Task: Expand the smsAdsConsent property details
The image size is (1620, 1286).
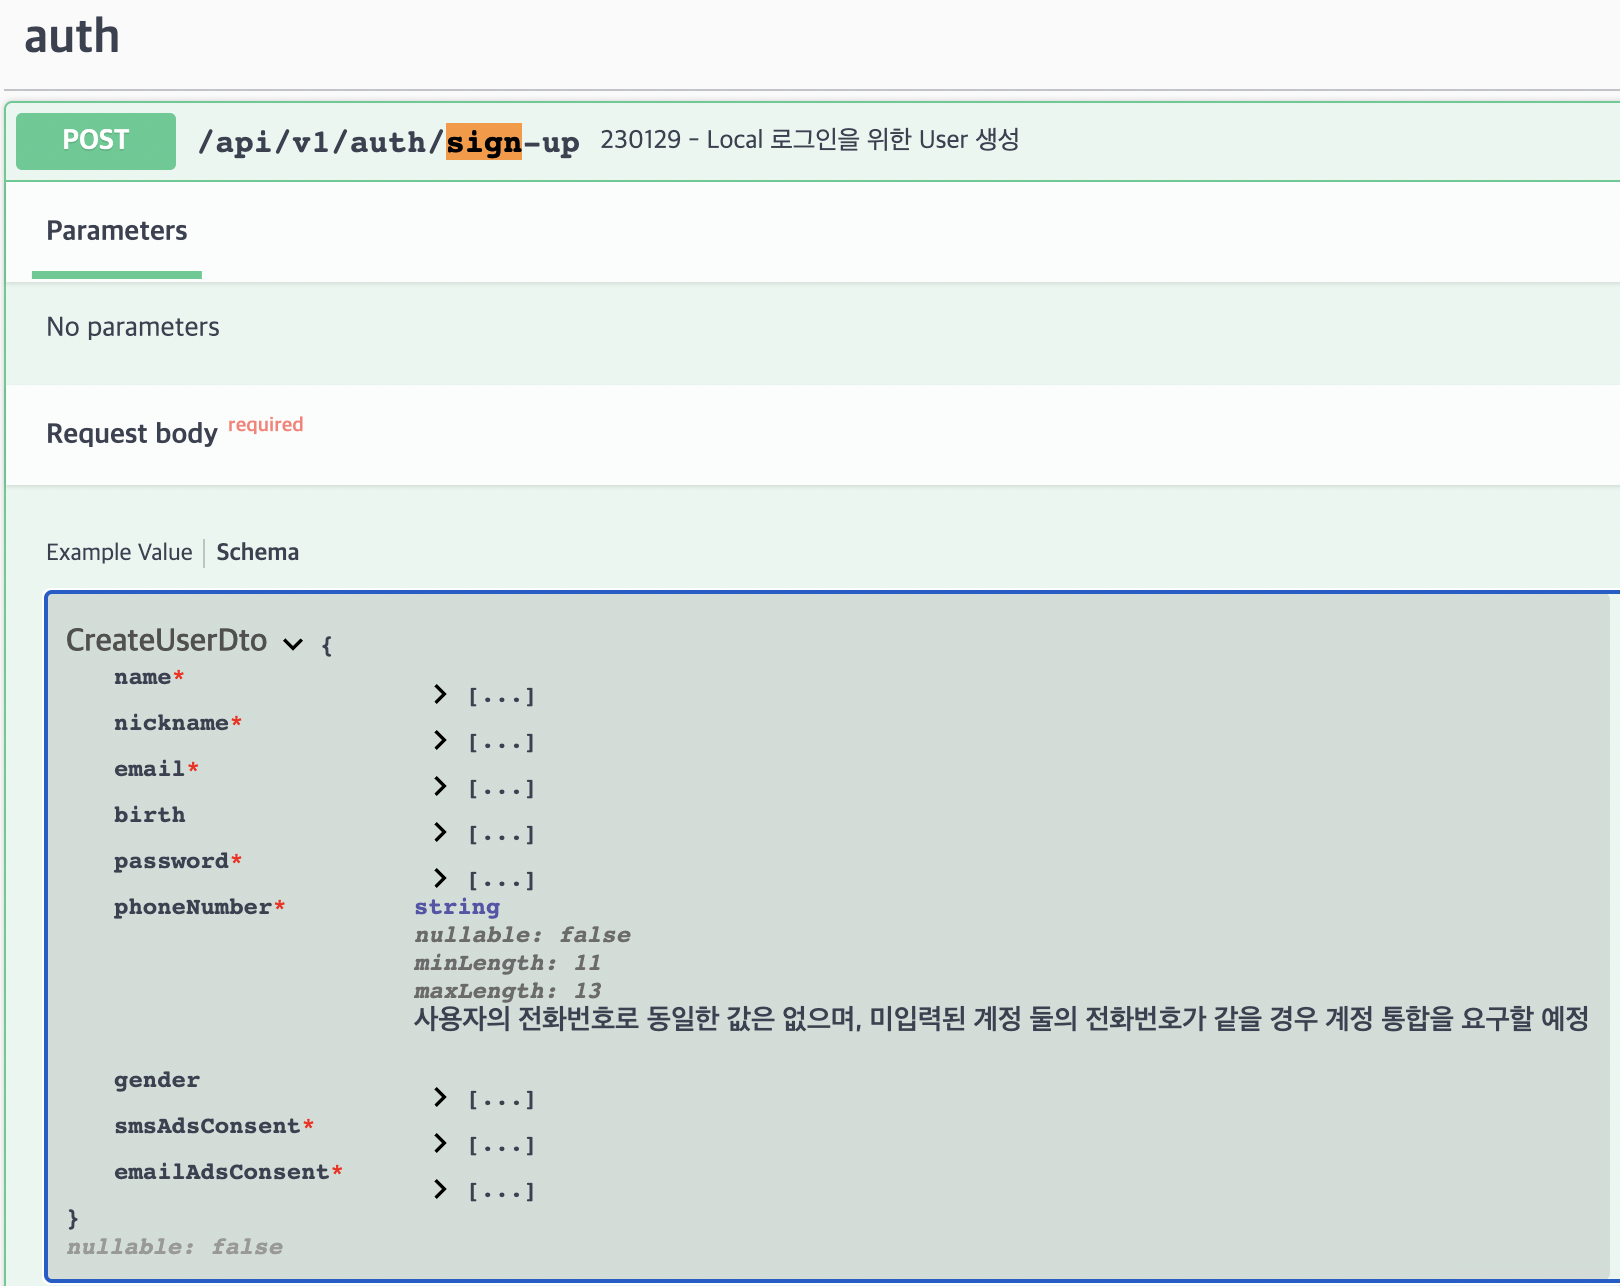Action: tap(439, 1143)
